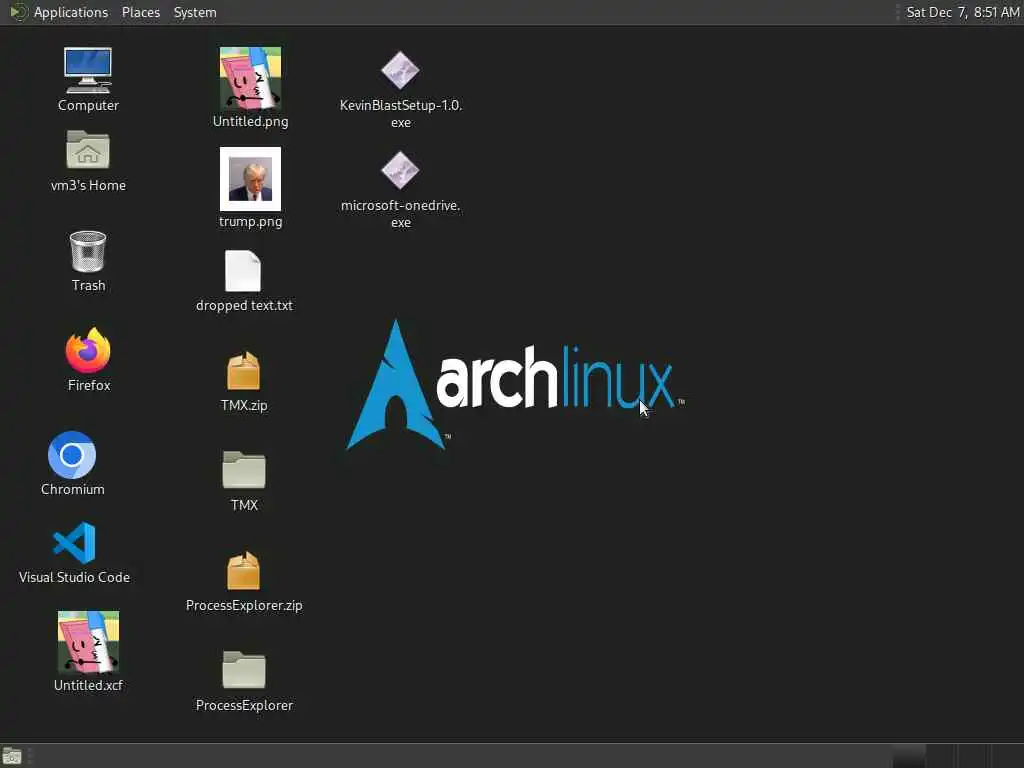Screen dimensions: 1024x768
Task: Open the System menu
Action: 195,12
